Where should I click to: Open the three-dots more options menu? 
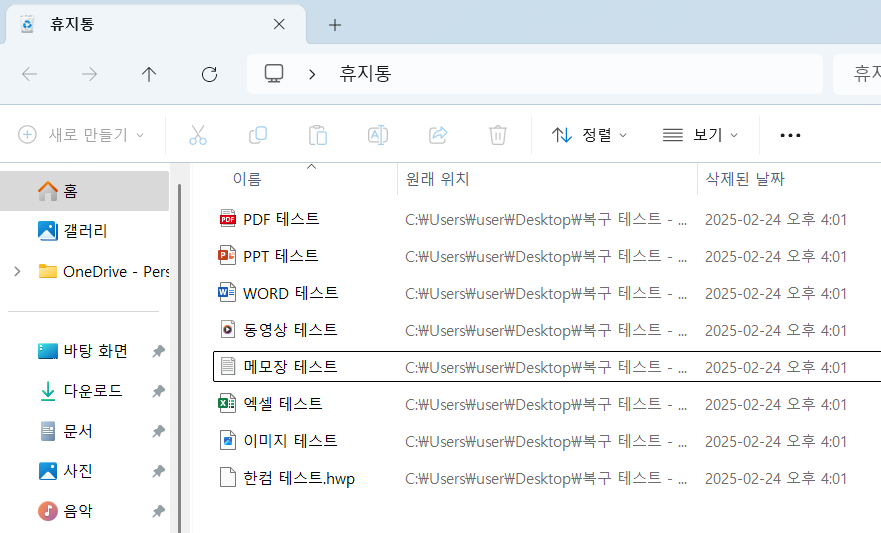[791, 135]
